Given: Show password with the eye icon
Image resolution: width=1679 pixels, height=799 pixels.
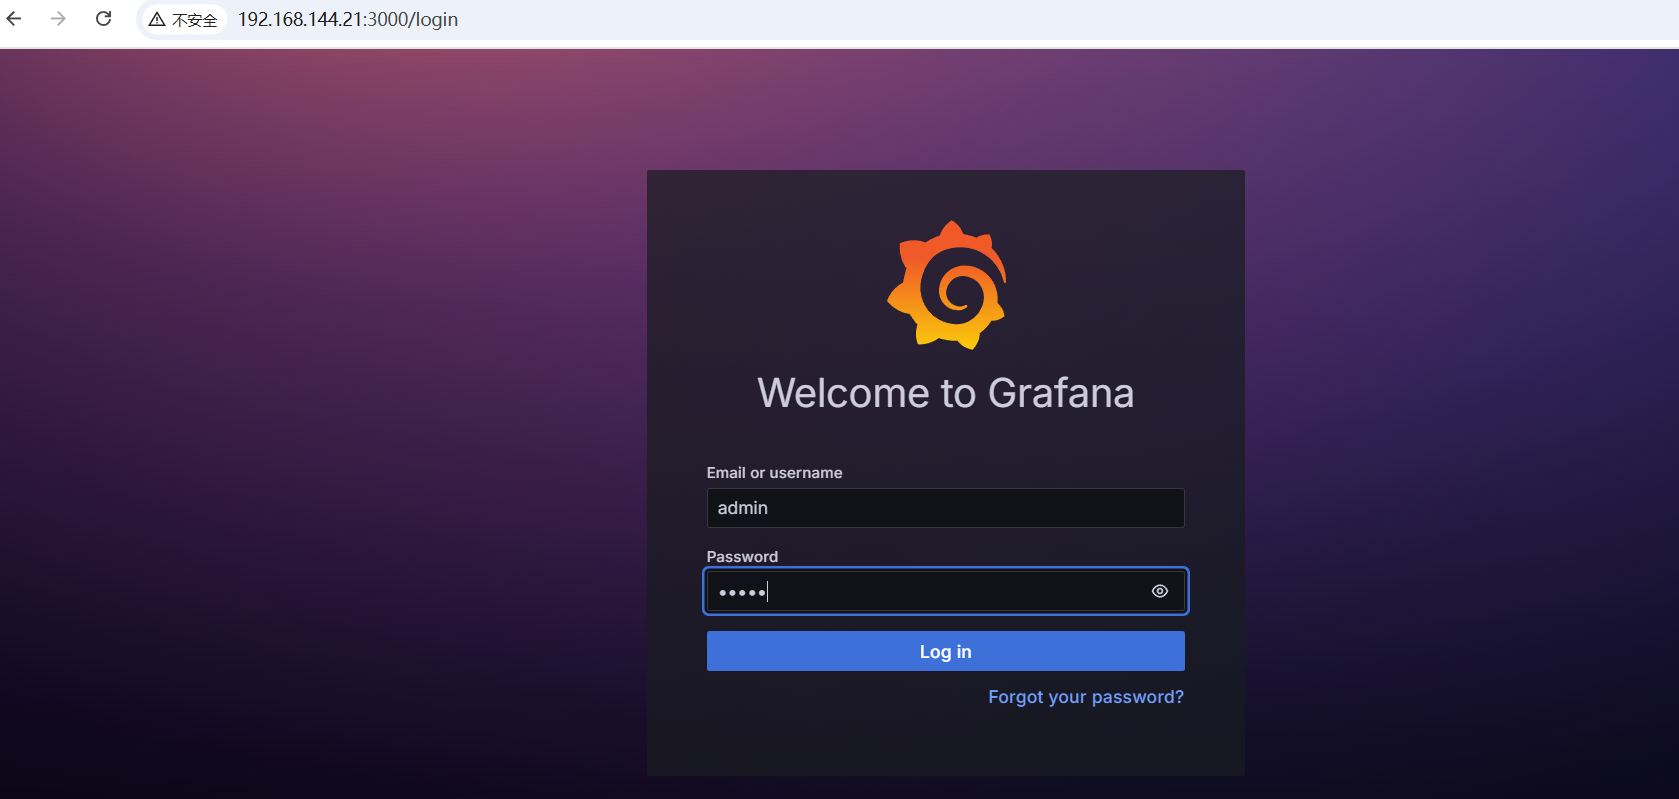Looking at the screenshot, I should click(x=1160, y=591).
